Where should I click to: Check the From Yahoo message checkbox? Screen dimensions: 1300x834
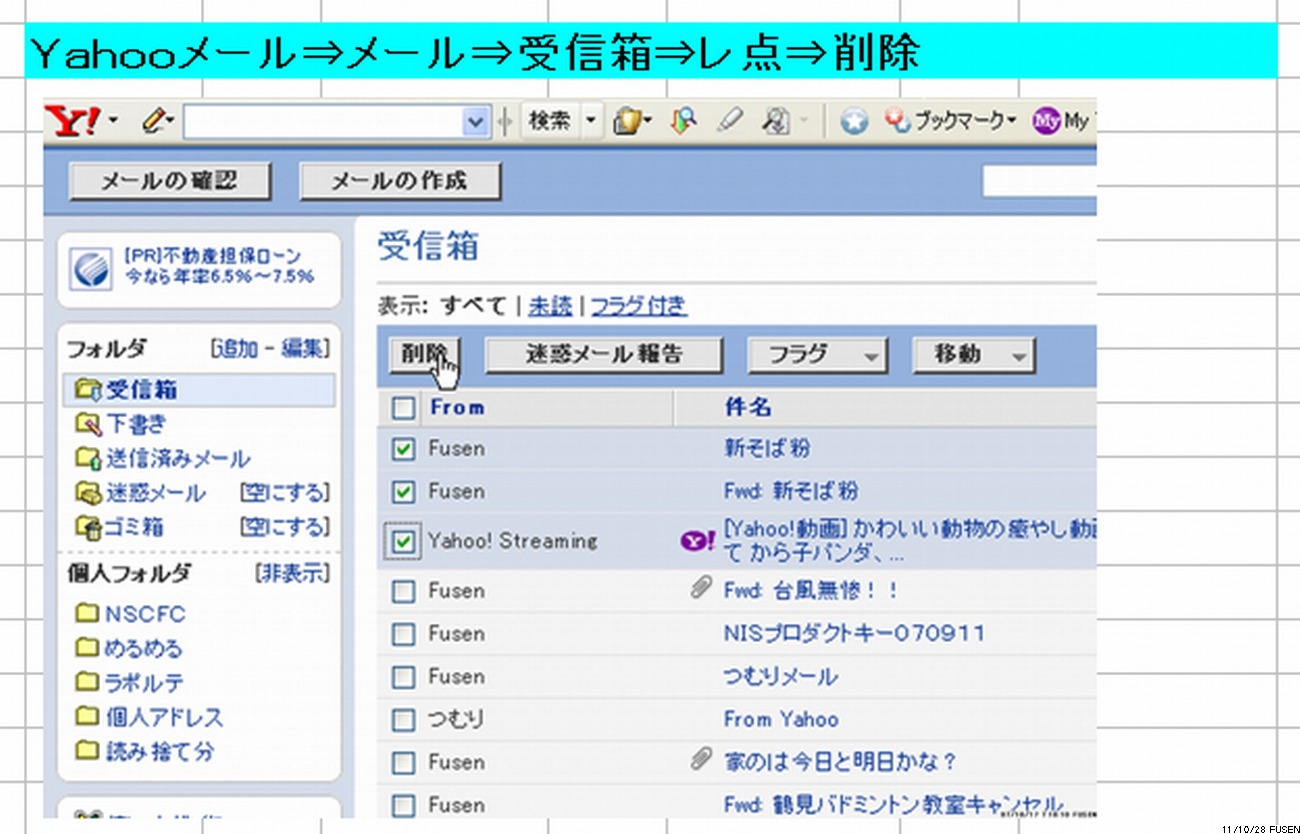coord(403,720)
